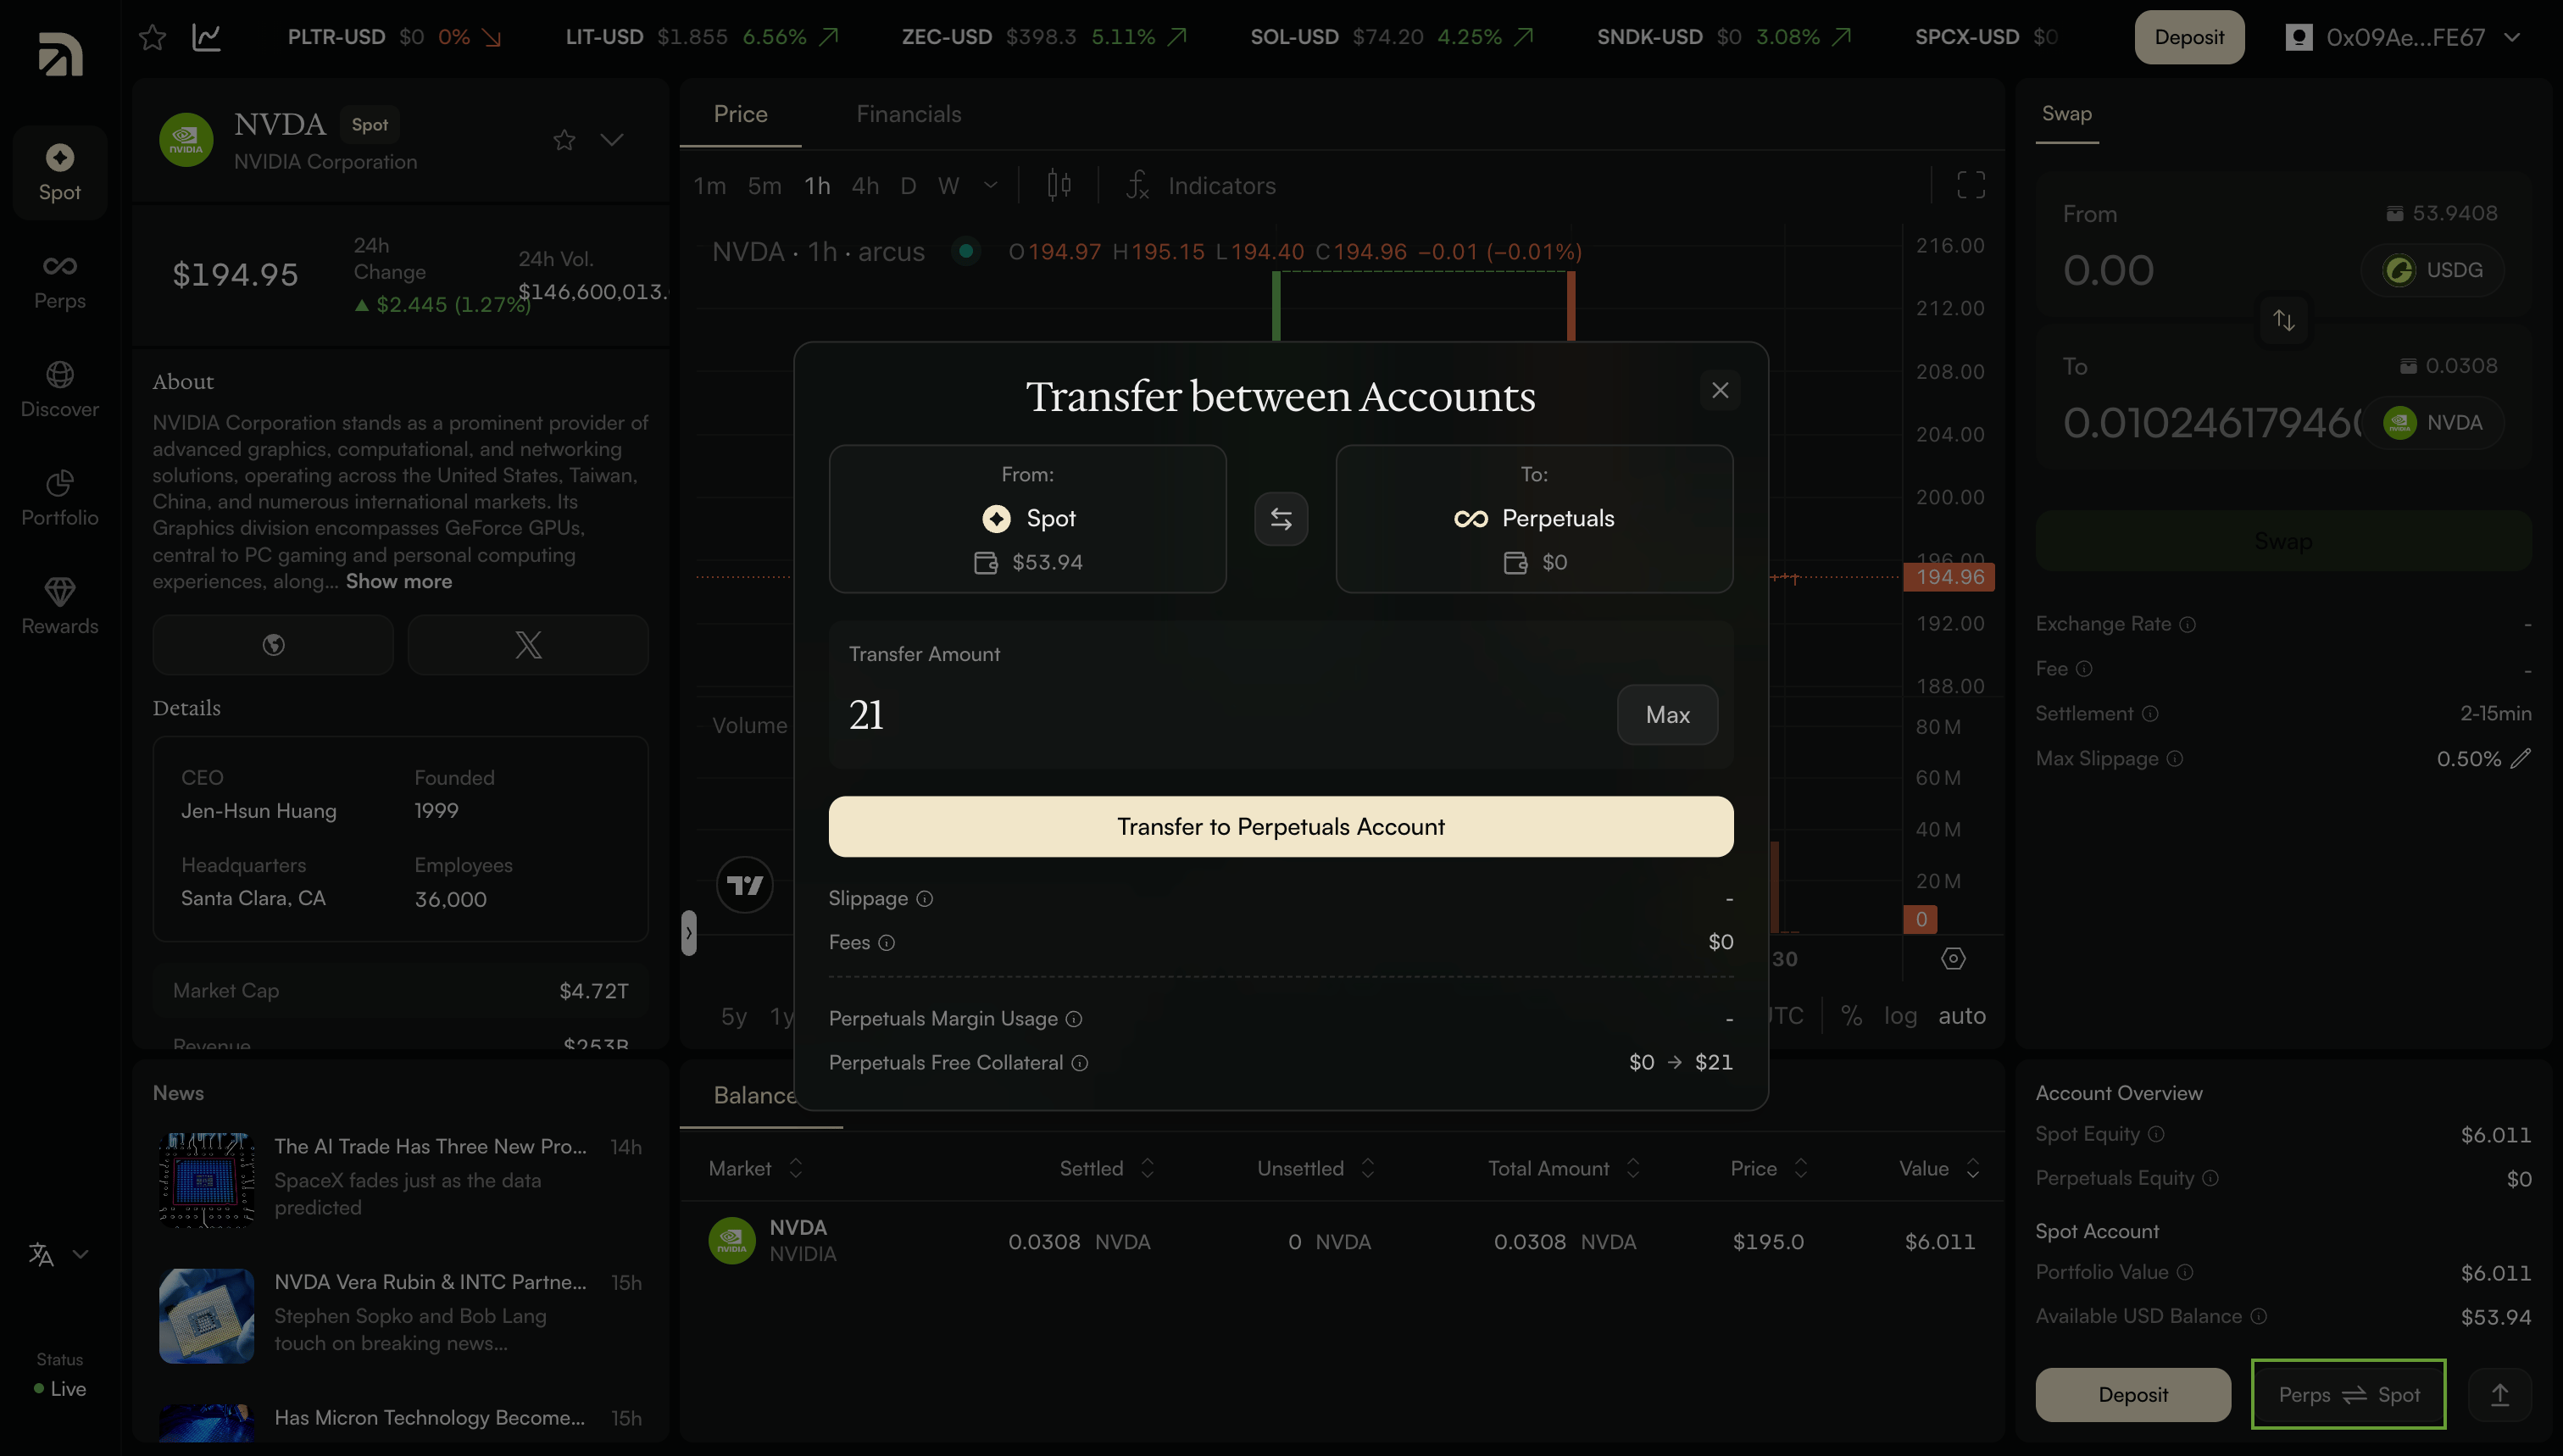Image resolution: width=2563 pixels, height=1456 pixels.
Task: Select the D chart interval
Action: tap(908, 186)
